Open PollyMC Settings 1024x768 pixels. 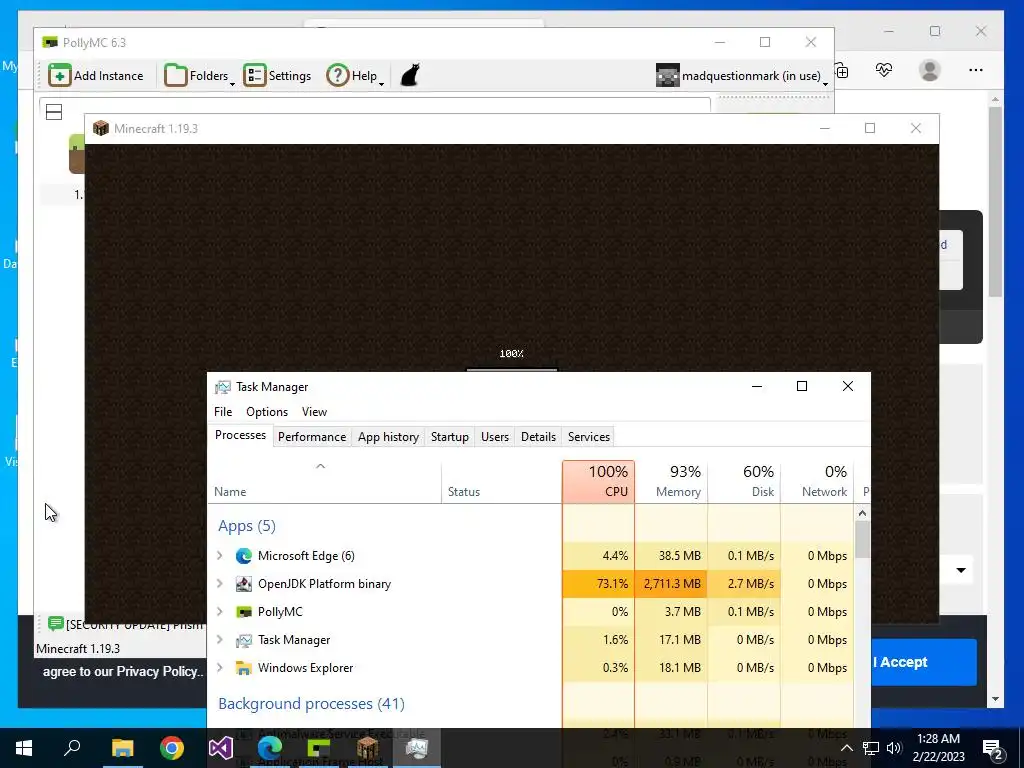coord(277,76)
